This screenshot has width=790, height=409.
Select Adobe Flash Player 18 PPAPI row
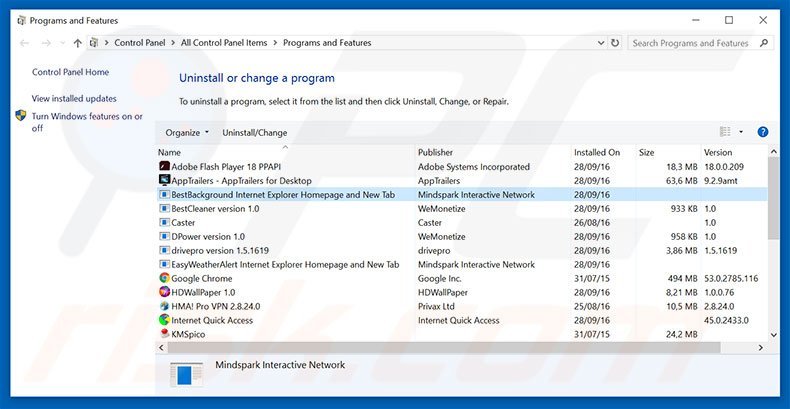(462, 167)
